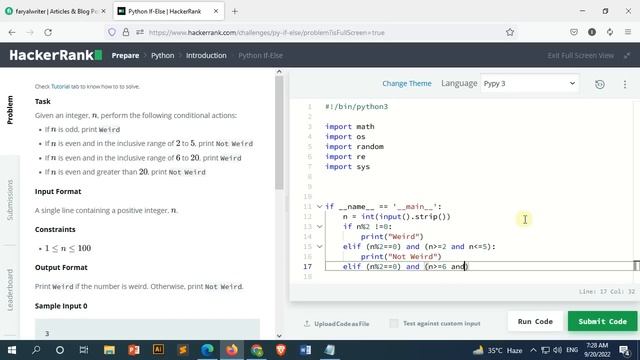Viewport: 640px width, 360px height.
Task: Click the problem panel scroll-up arrow
Action: [279, 71]
